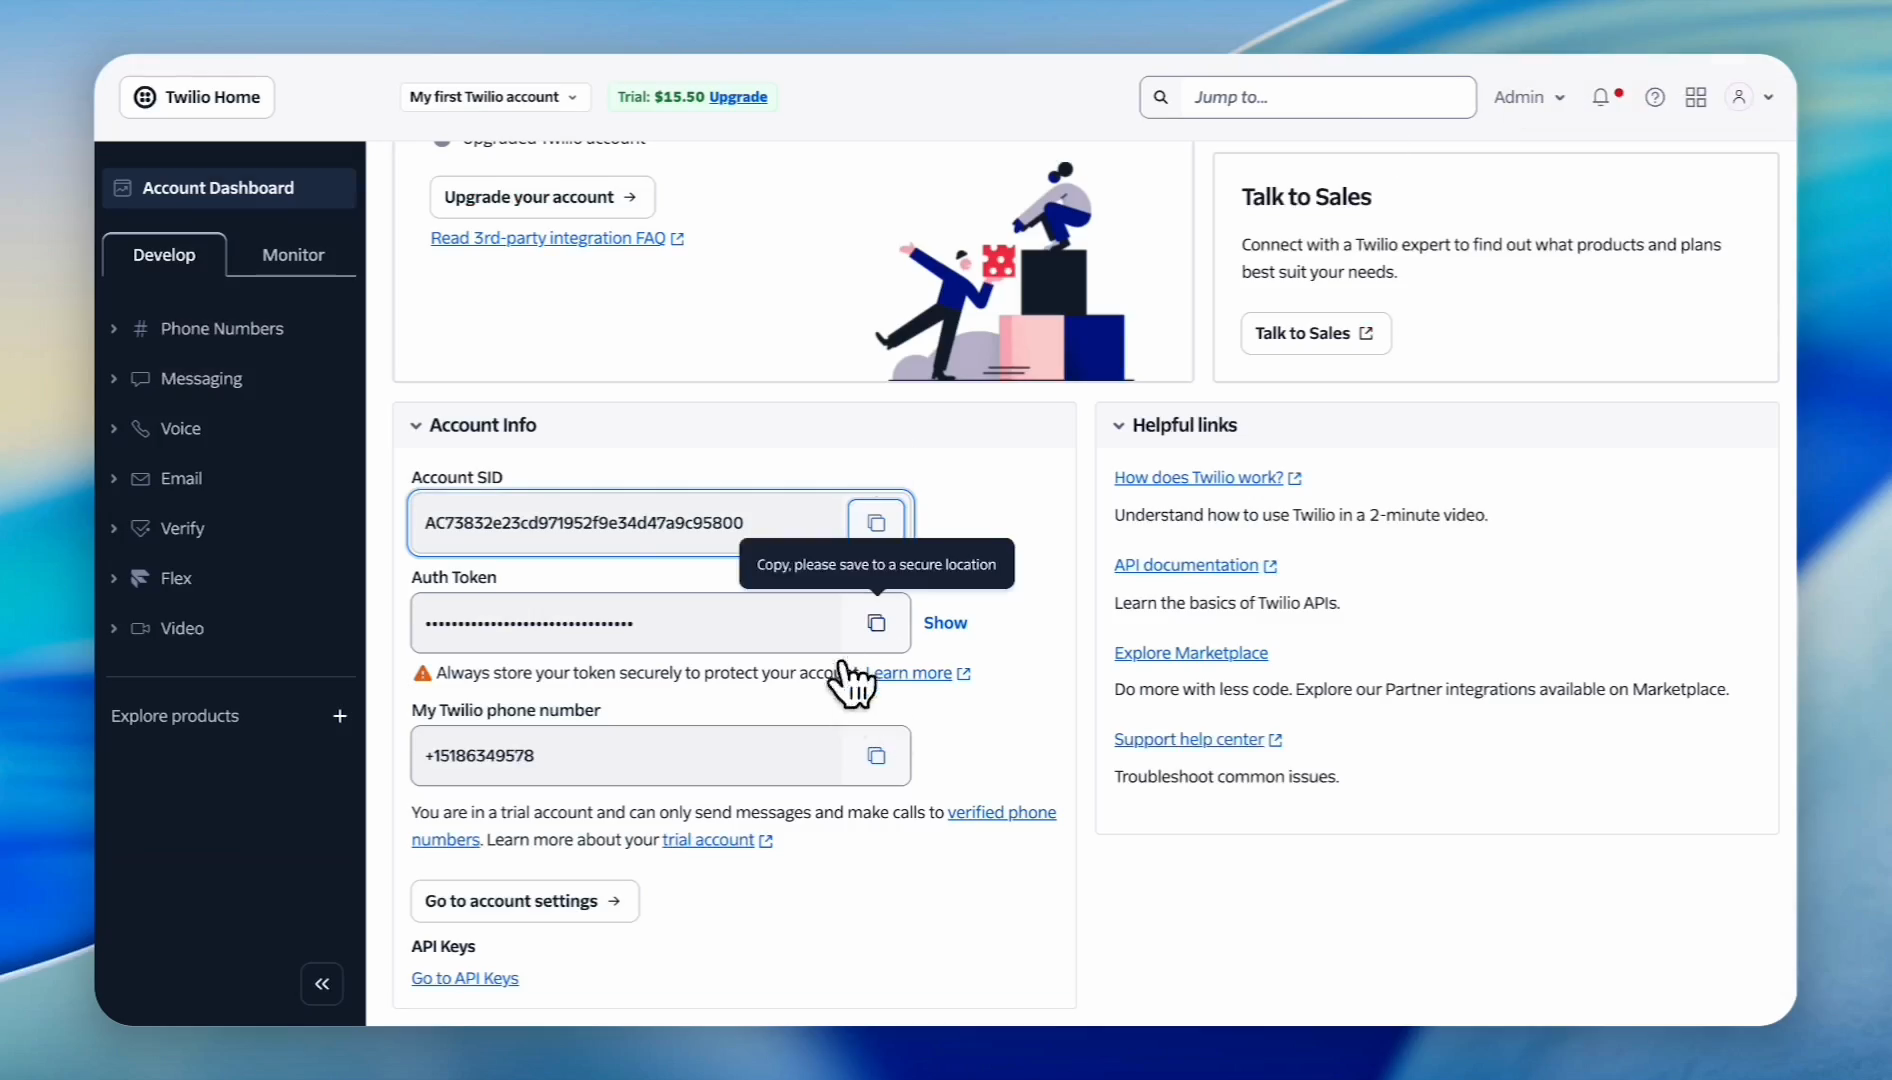Copy the Account SID value

(876, 523)
